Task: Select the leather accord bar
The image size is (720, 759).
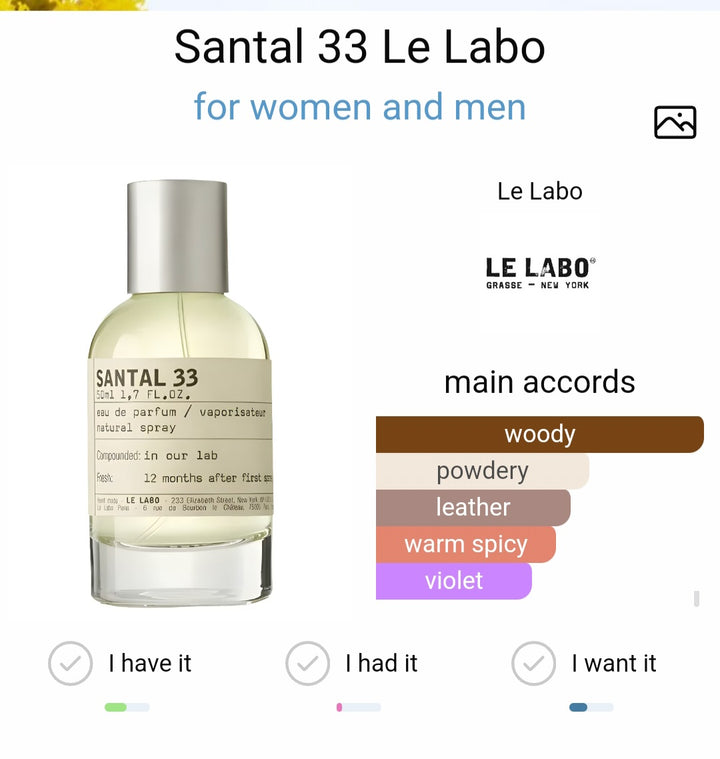Action: pos(473,508)
